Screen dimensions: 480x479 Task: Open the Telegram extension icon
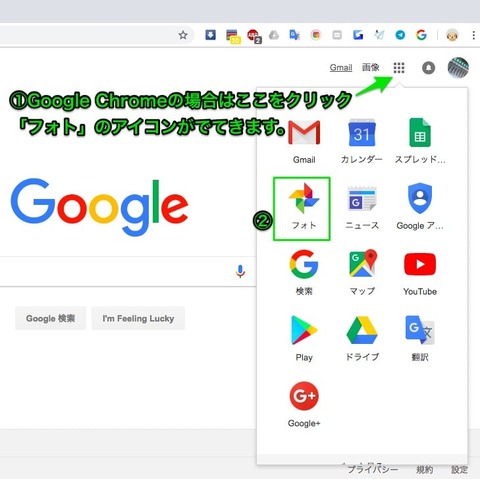coord(400,35)
